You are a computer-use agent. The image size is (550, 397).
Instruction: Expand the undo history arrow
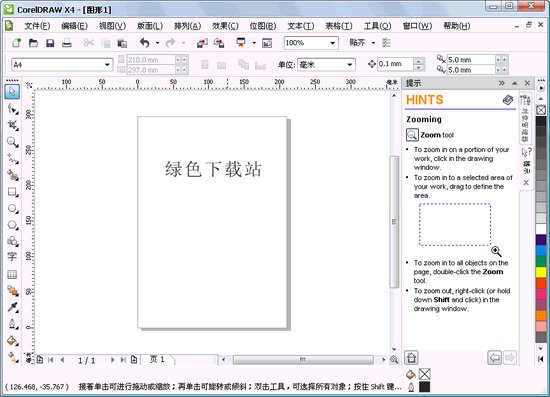pos(157,43)
